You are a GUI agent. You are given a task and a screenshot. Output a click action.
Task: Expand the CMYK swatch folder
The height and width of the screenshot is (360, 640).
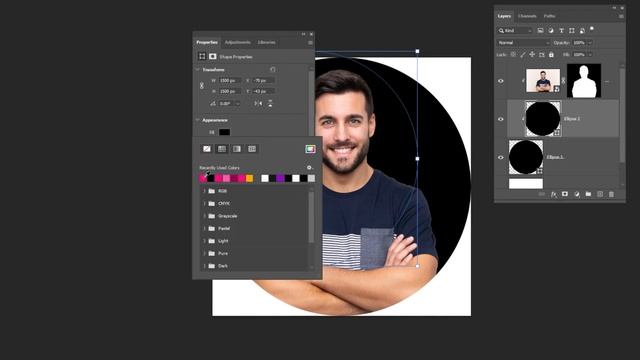pyautogui.click(x=204, y=203)
